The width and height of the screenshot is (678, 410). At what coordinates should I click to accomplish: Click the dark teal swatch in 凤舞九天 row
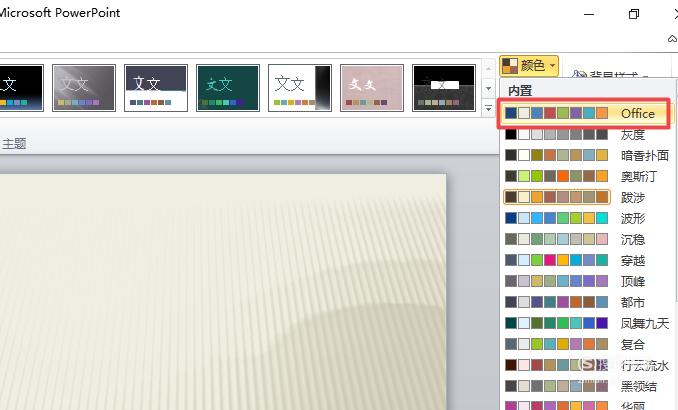coord(511,323)
